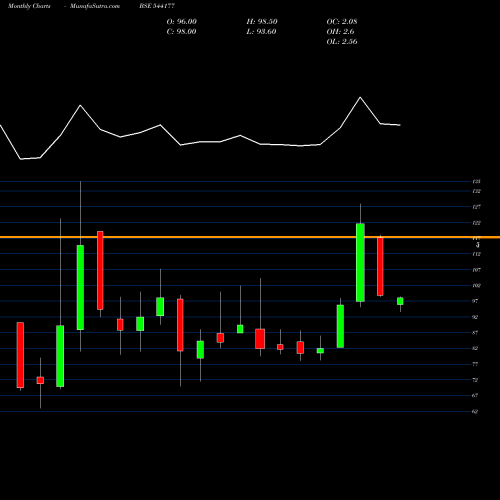Click the first red candle at chart start

click(20, 355)
